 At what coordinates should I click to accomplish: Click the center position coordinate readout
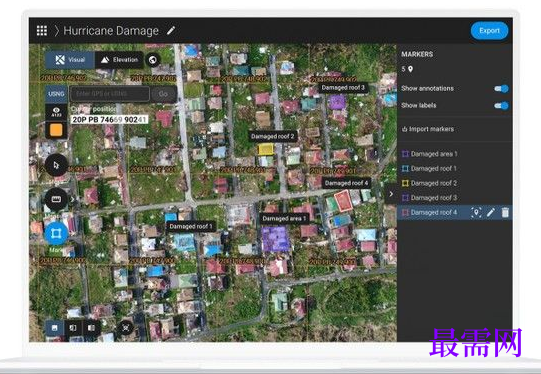tap(109, 120)
